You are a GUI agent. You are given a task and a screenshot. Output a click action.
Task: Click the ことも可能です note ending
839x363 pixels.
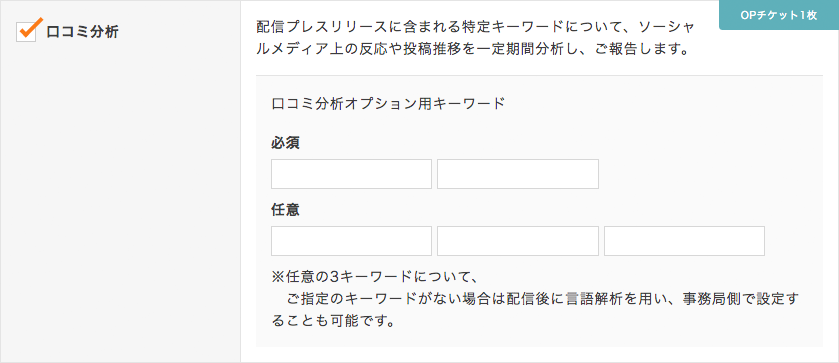pos(333,323)
